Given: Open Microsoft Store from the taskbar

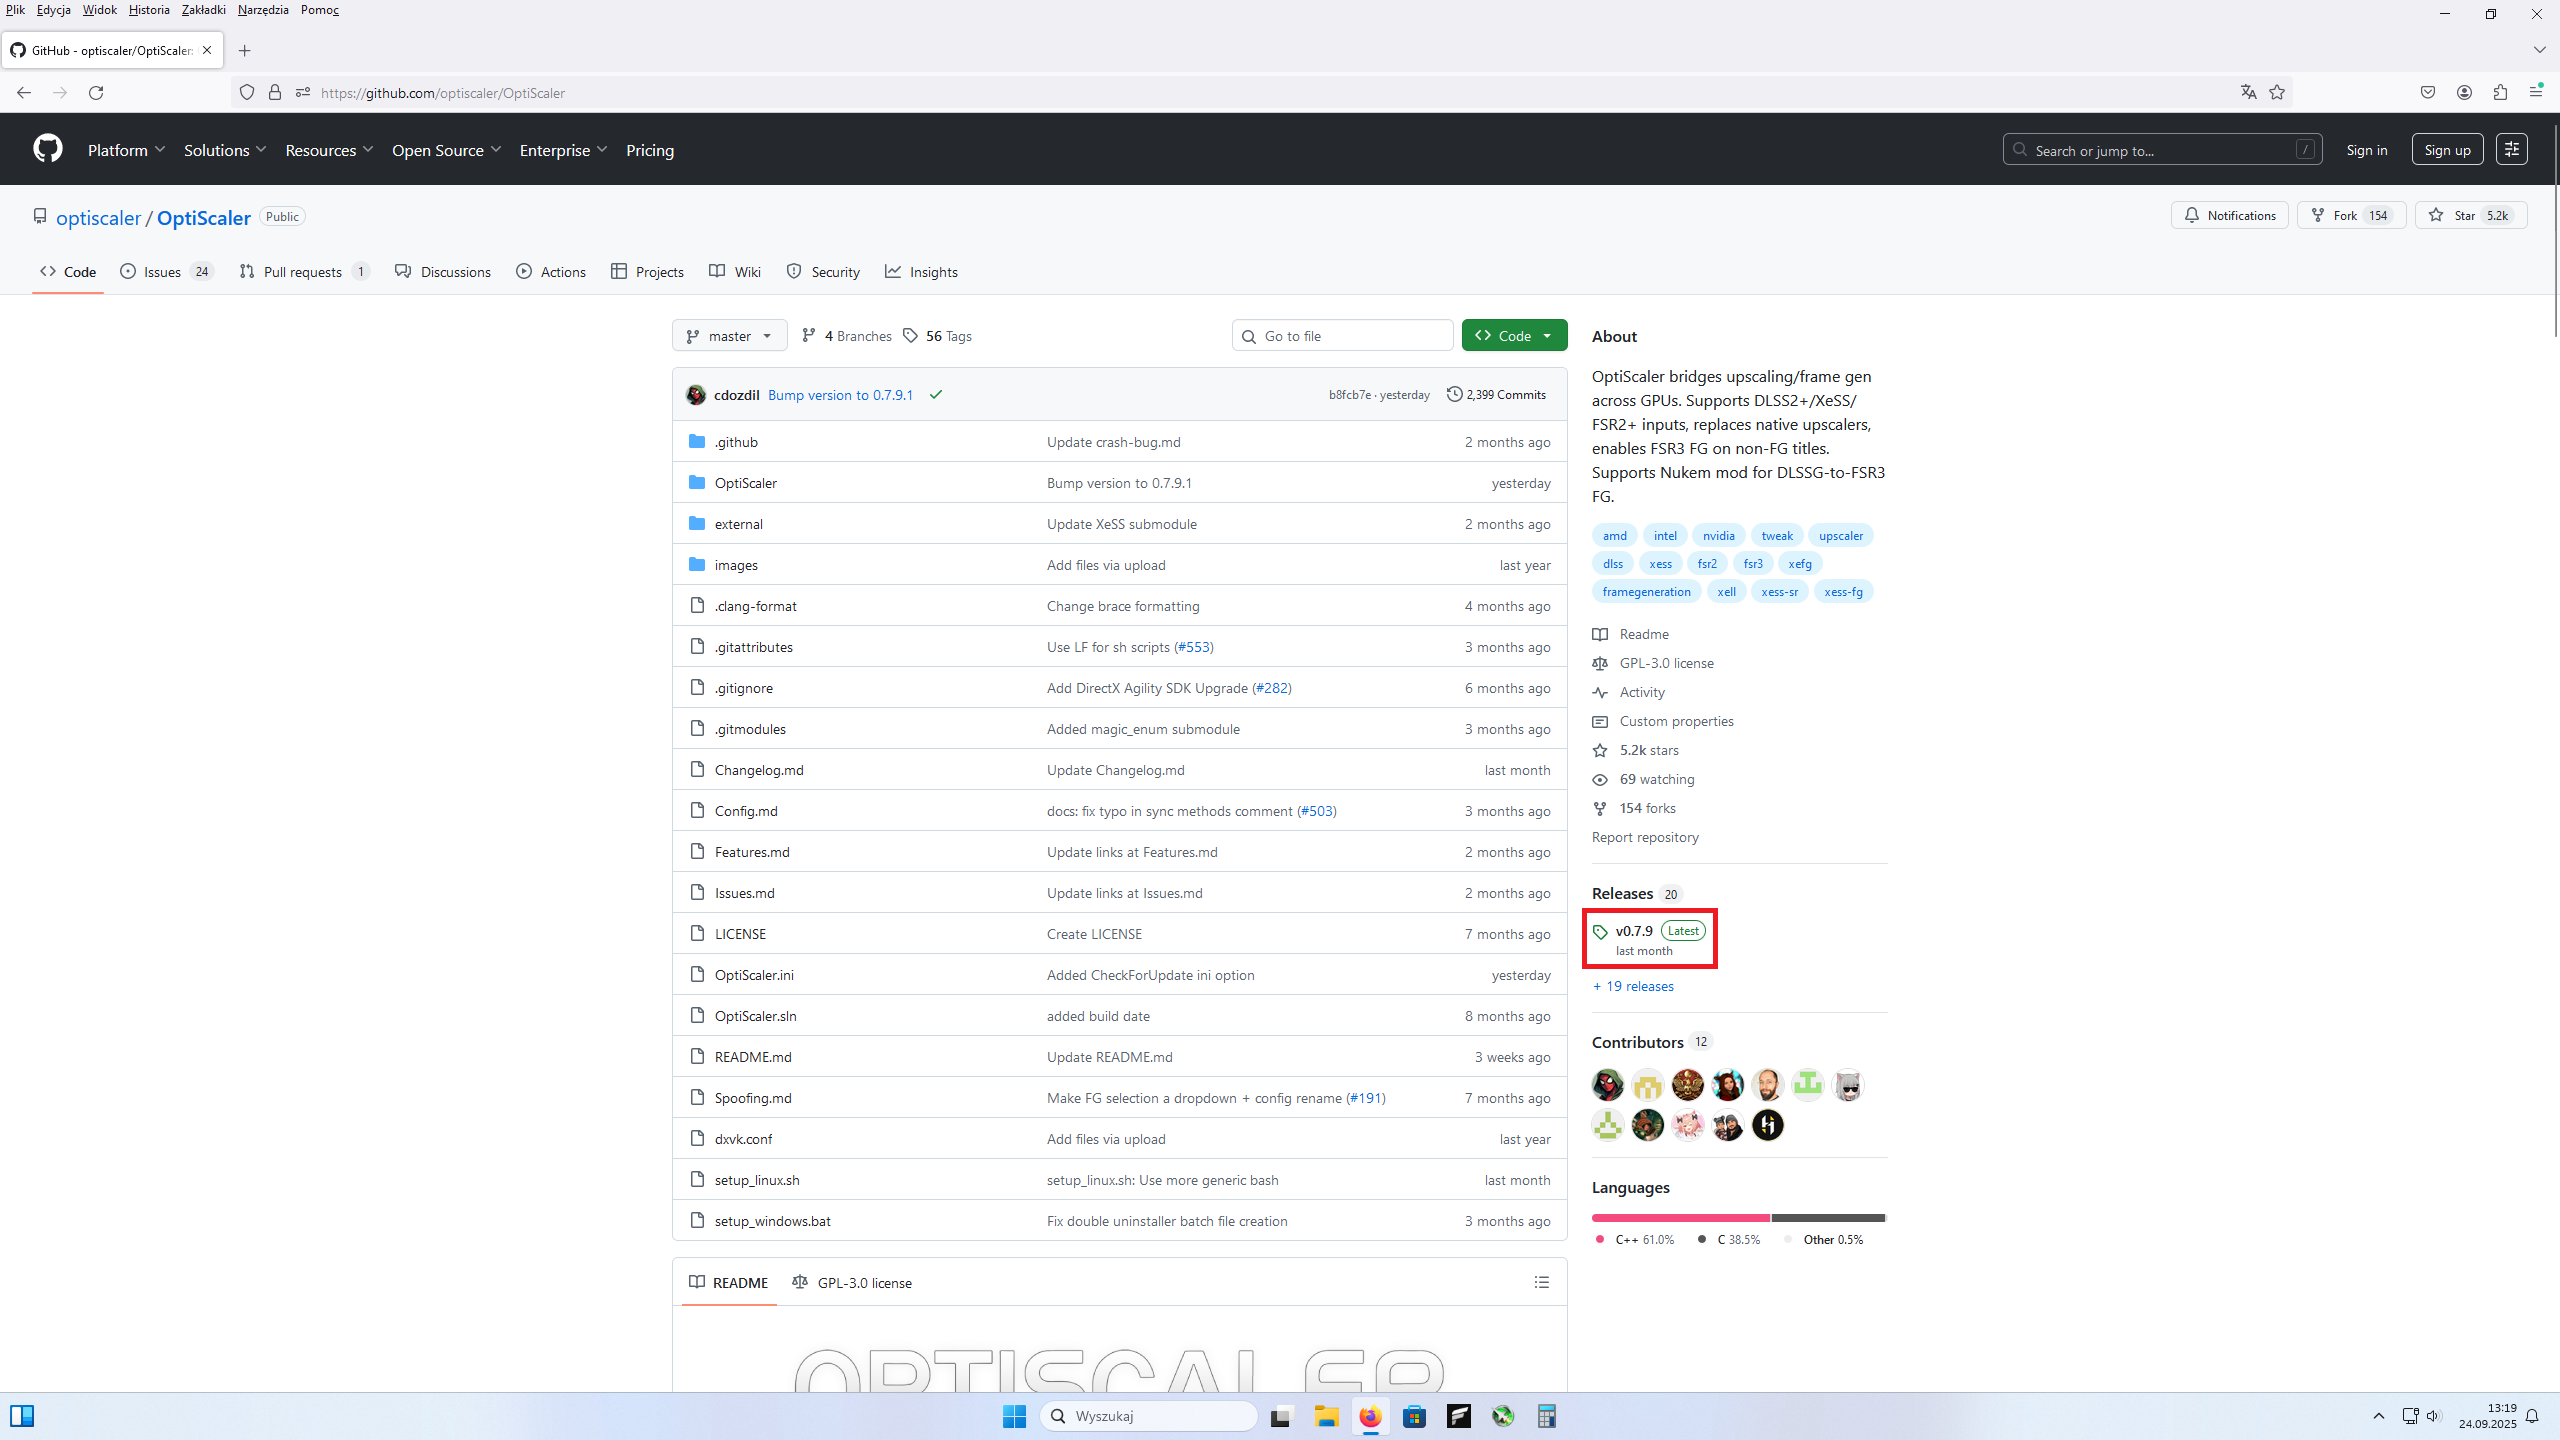Looking at the screenshot, I should [x=1414, y=1416].
